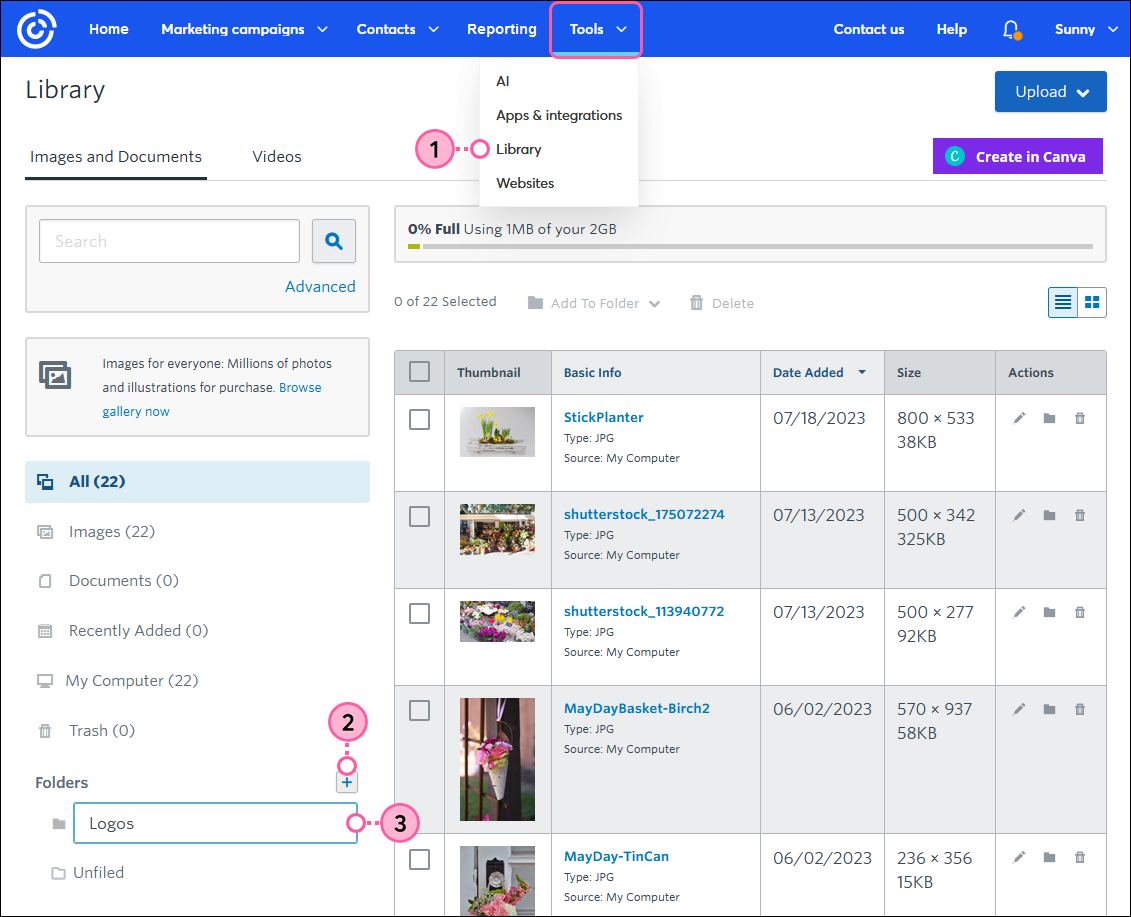Check the shutterstock_113940772 row checkbox
The width and height of the screenshot is (1131, 917).
tap(419, 613)
